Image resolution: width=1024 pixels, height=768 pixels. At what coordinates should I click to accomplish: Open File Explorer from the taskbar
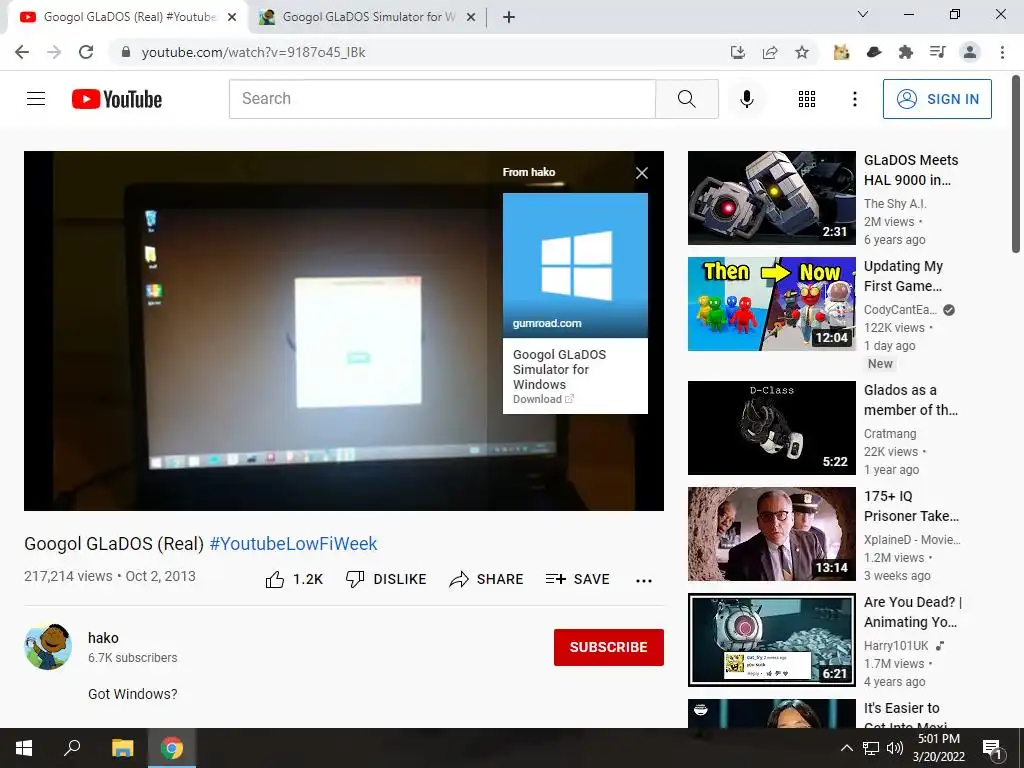coord(122,748)
